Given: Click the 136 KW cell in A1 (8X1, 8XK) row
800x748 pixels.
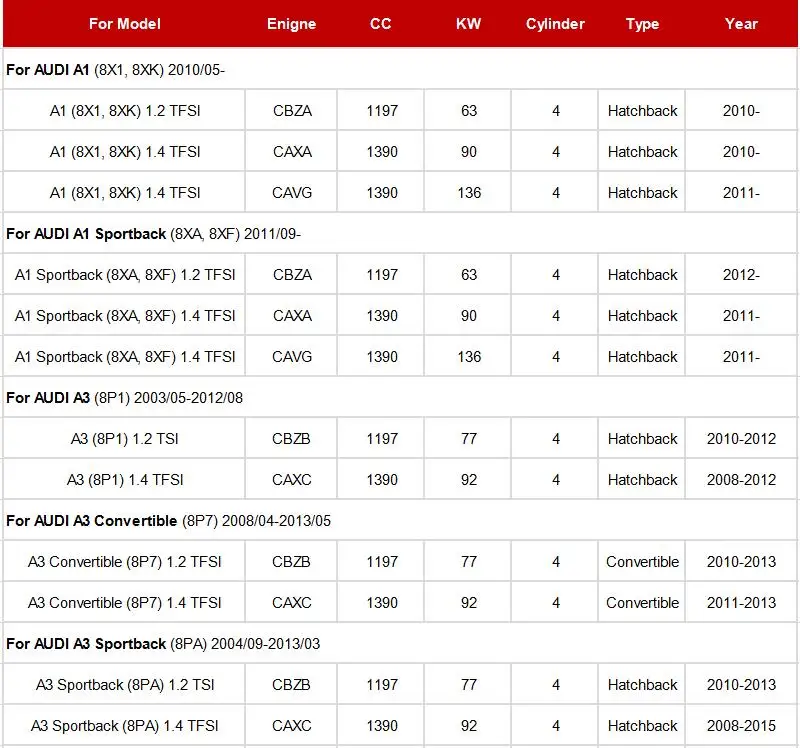Looking at the screenshot, I should coord(468,193).
